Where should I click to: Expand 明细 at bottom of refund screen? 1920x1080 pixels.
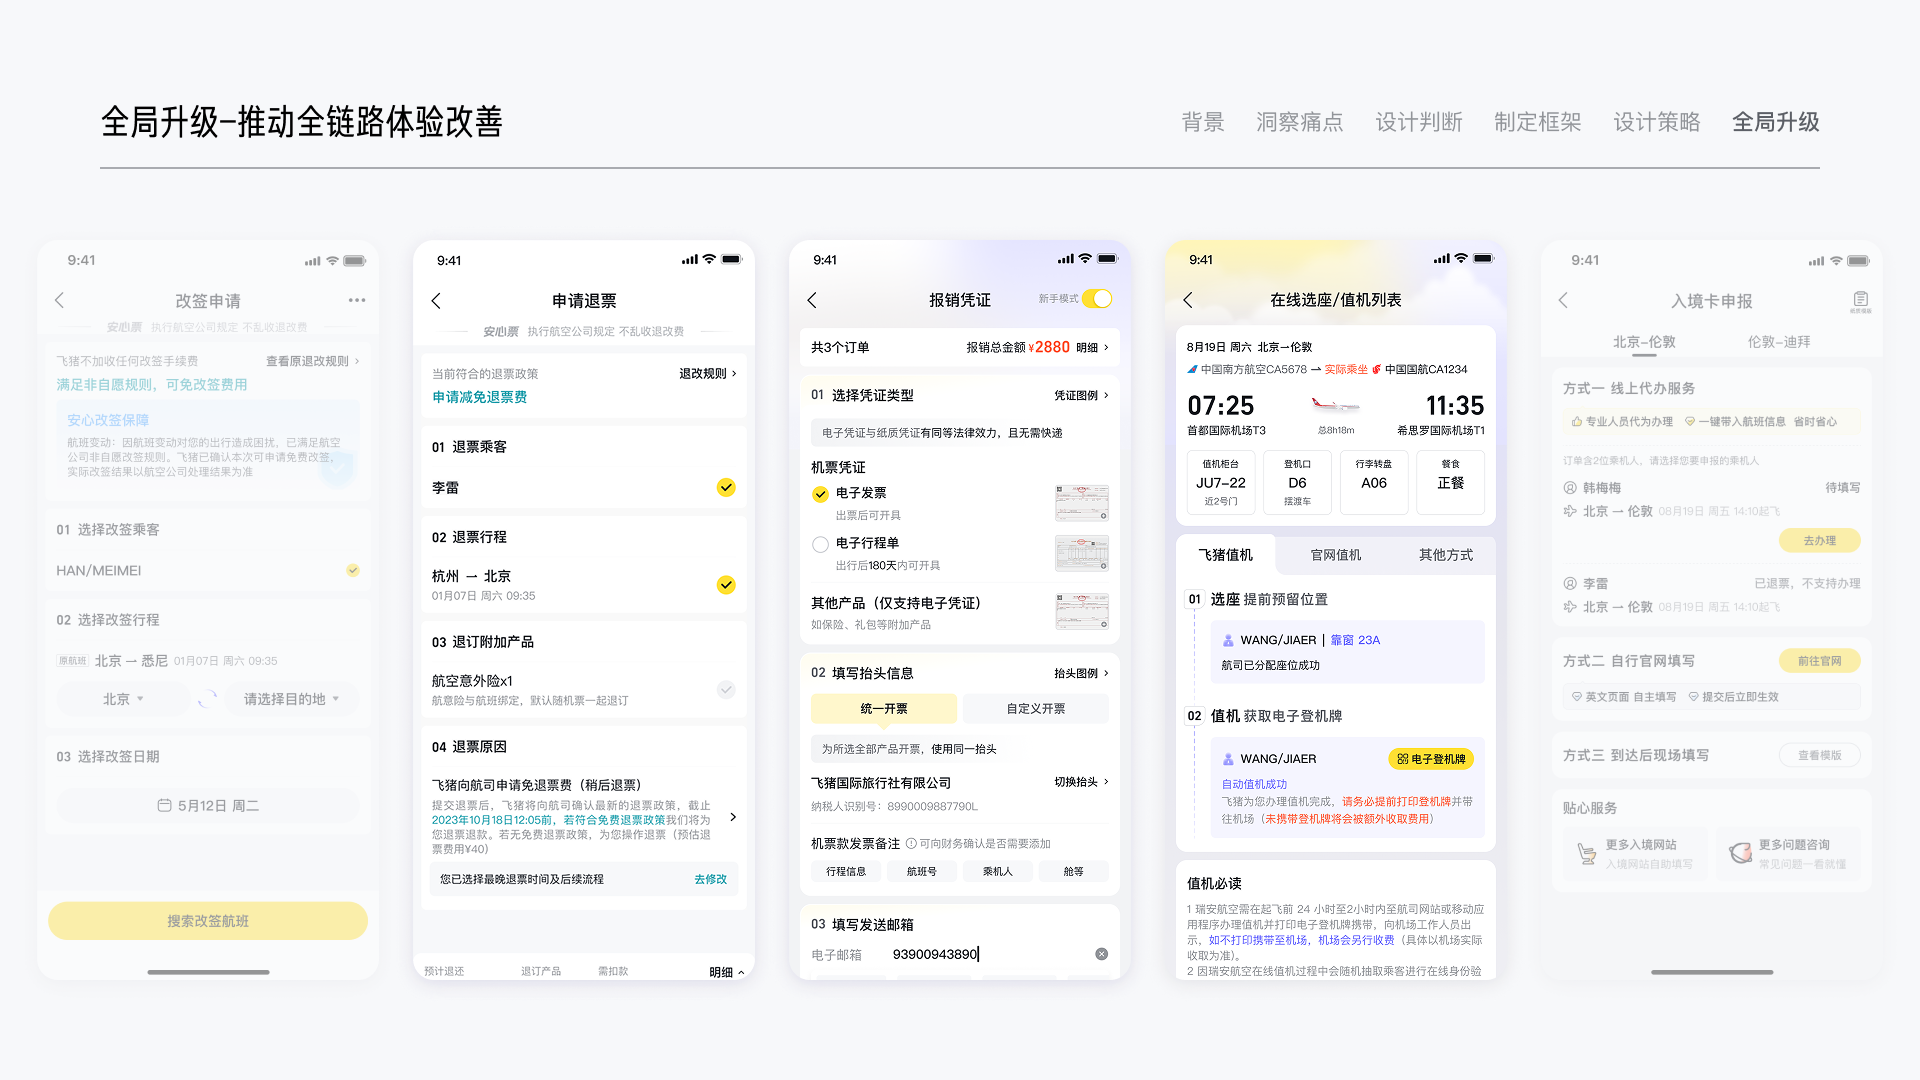[727, 972]
